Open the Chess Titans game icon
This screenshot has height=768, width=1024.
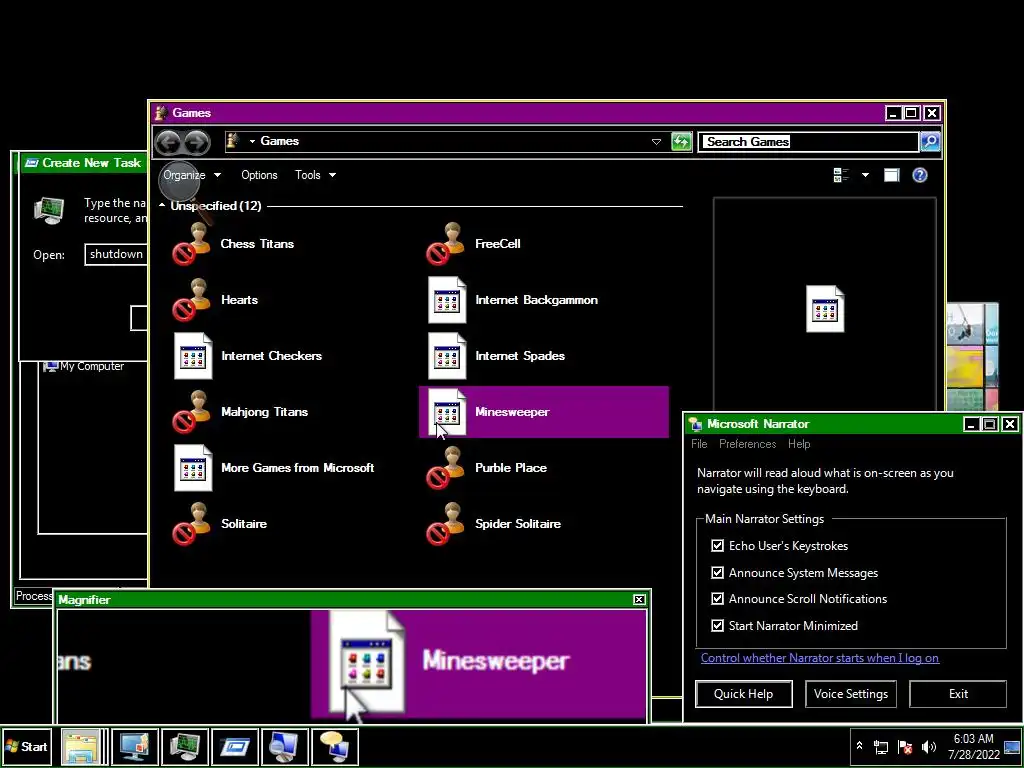pyautogui.click(x=192, y=244)
